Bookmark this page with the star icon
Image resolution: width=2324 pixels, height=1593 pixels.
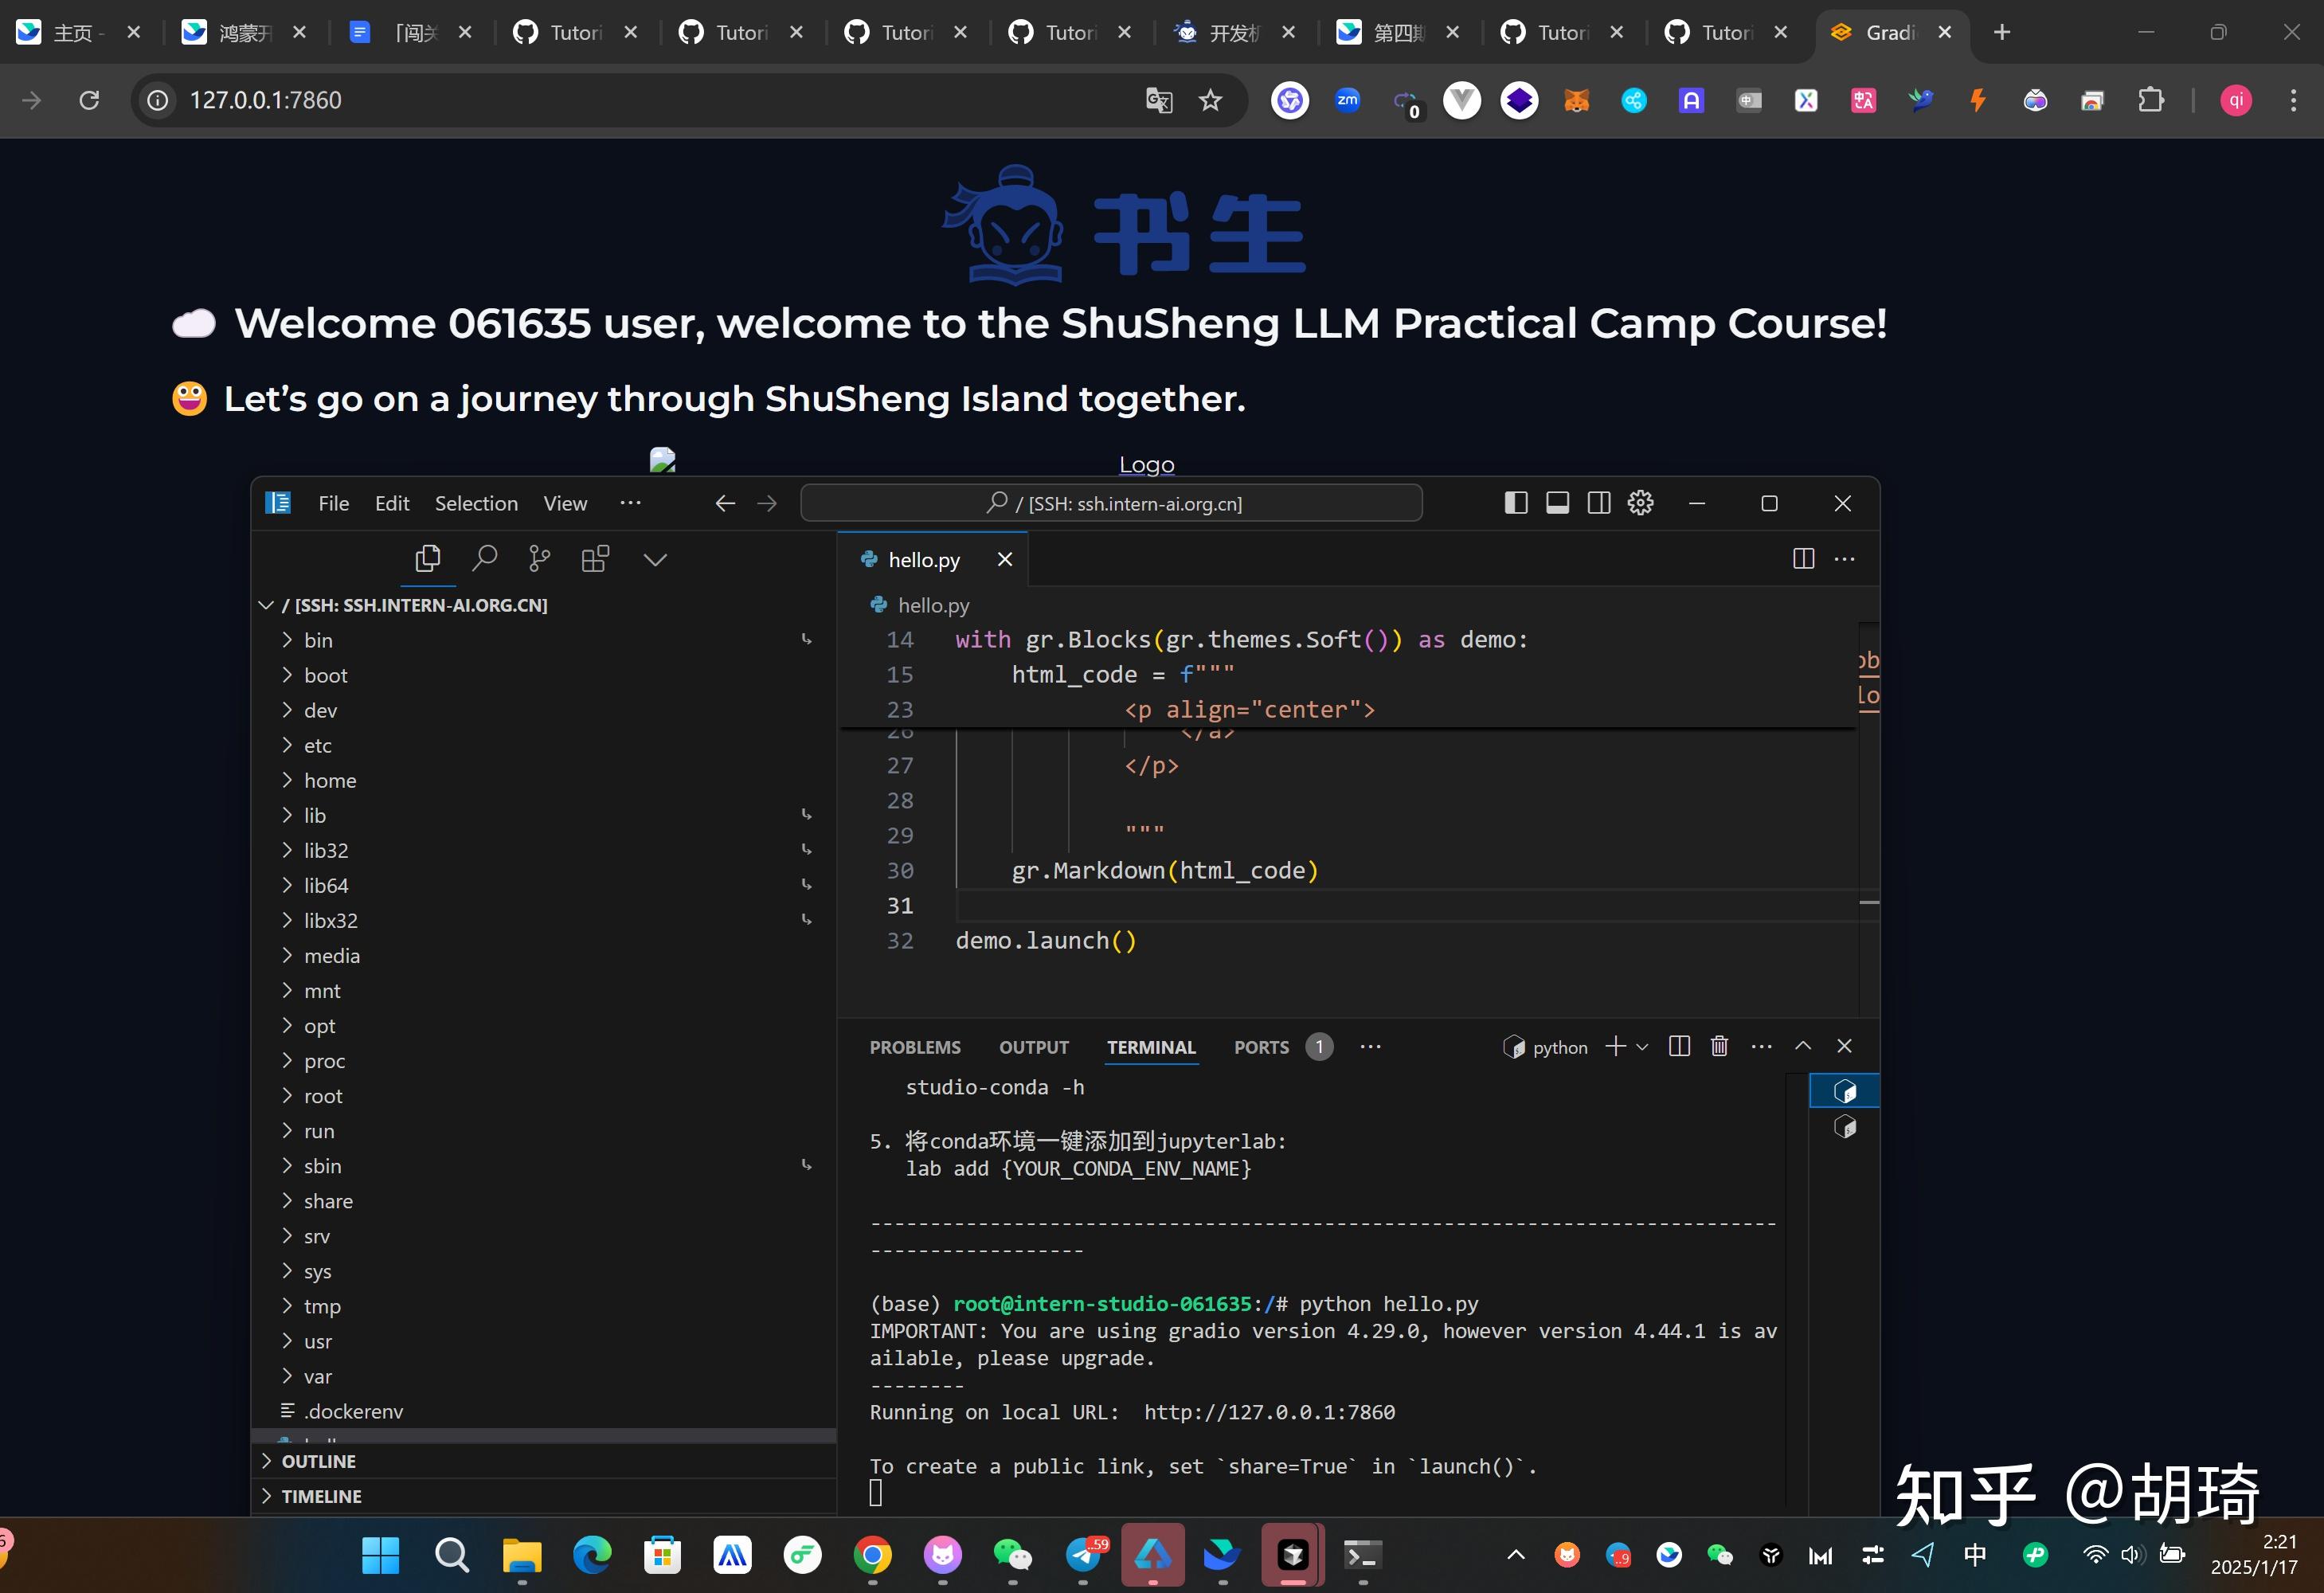click(1210, 100)
